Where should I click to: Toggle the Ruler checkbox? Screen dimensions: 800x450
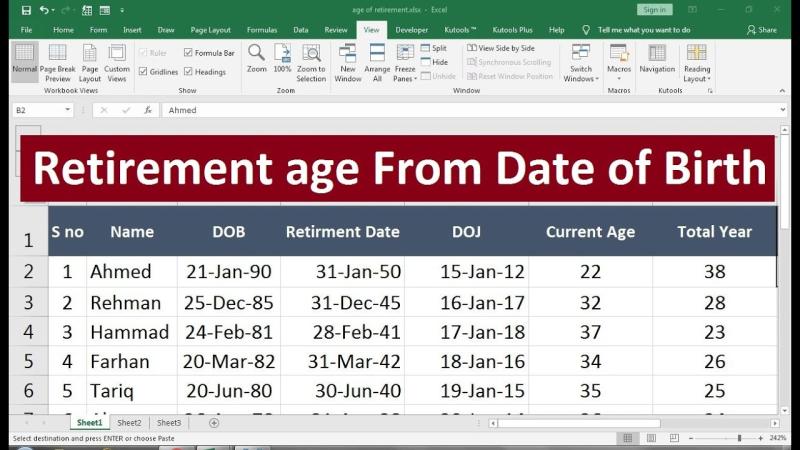click(x=143, y=53)
